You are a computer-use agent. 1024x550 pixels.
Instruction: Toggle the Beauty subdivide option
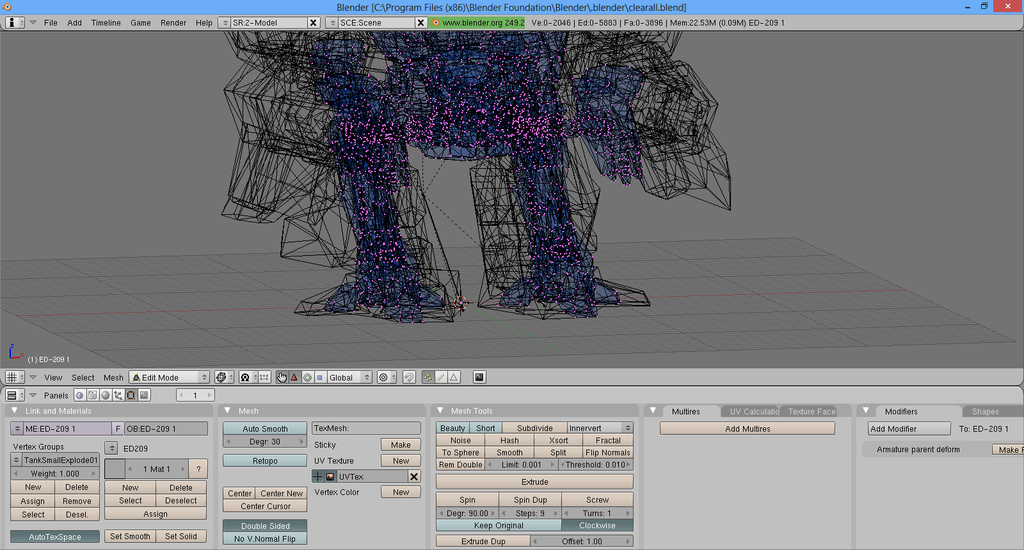point(453,428)
